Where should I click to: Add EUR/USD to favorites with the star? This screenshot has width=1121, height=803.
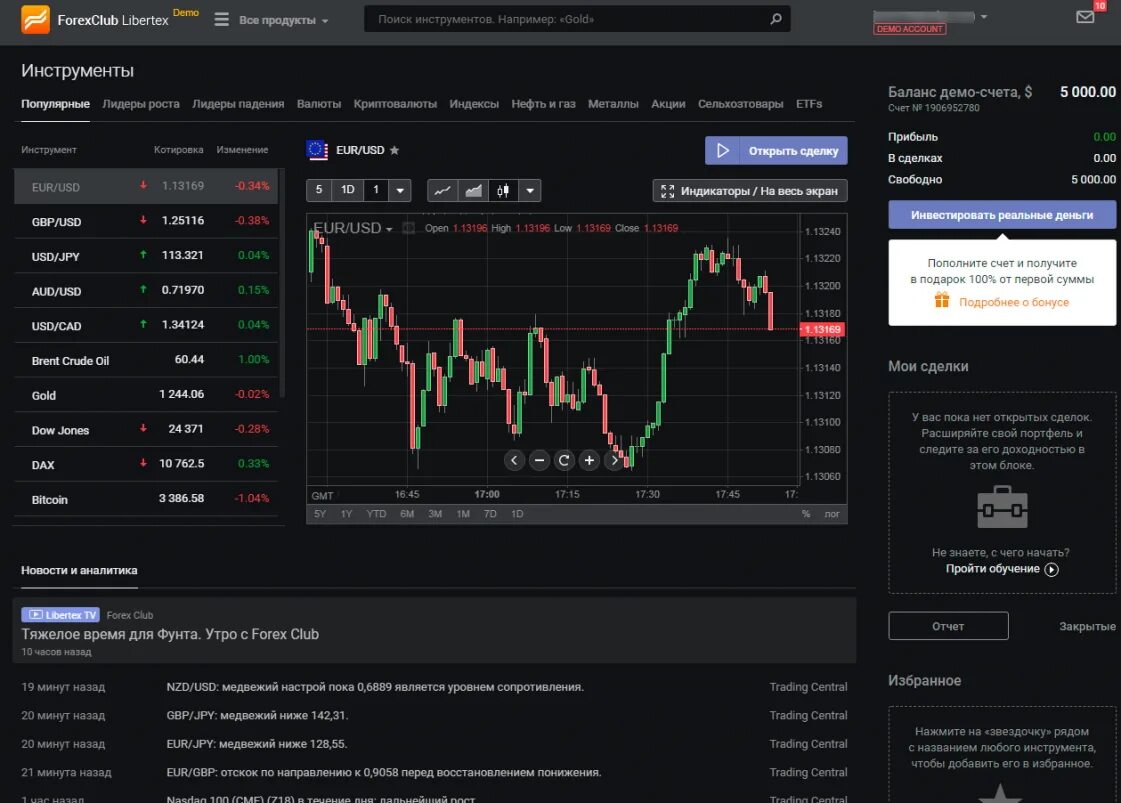click(395, 150)
